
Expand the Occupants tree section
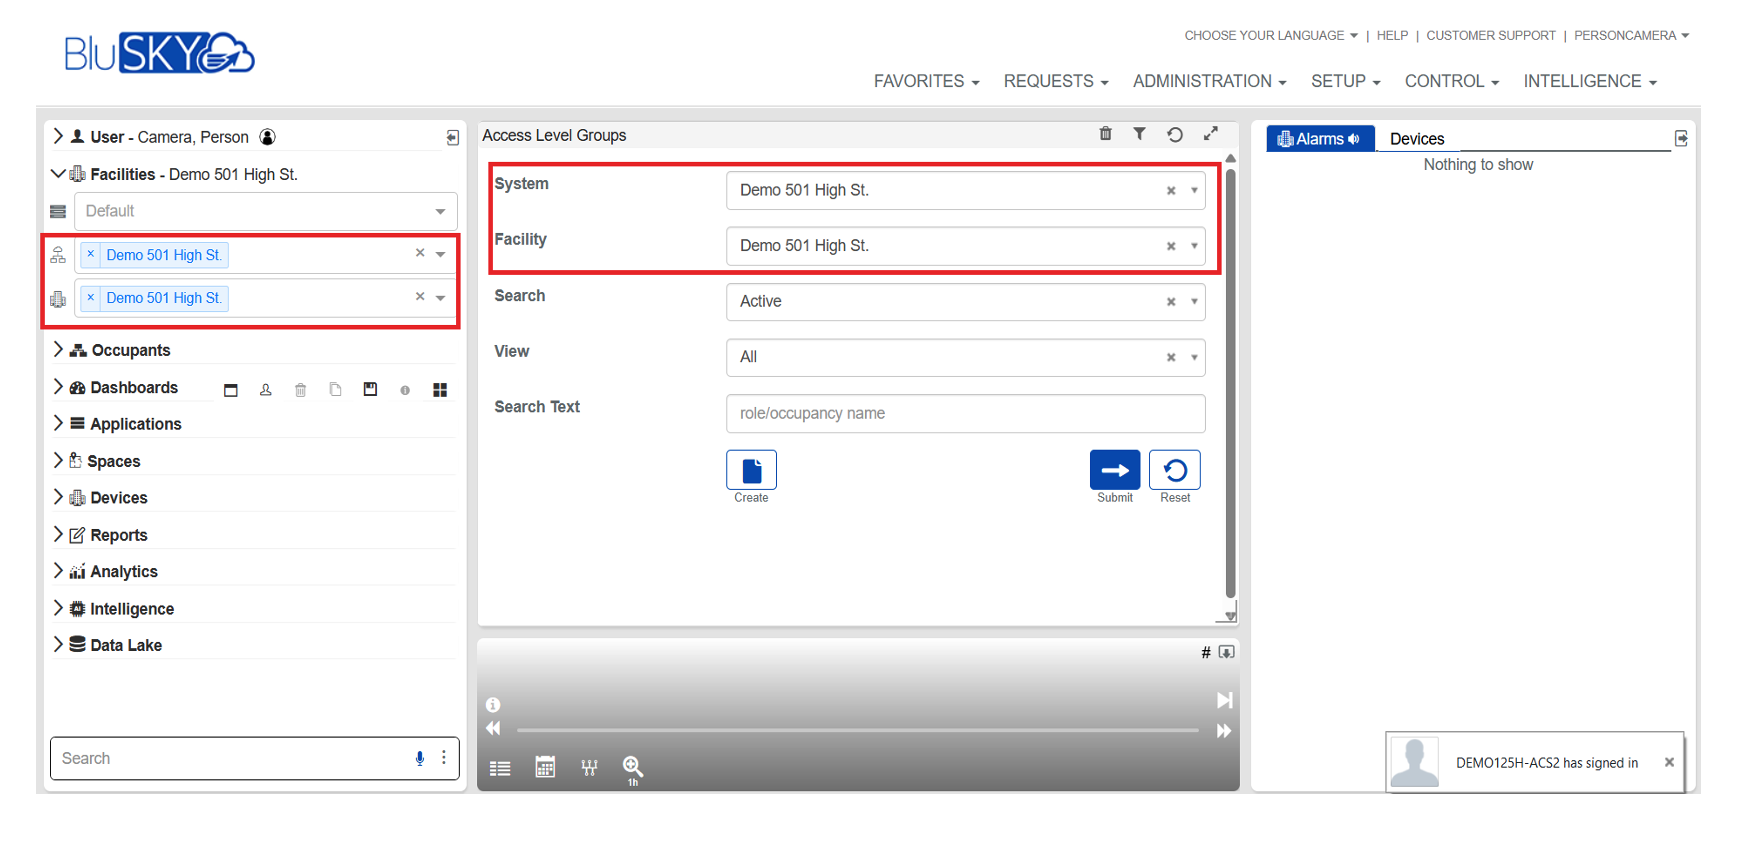[x=58, y=350]
